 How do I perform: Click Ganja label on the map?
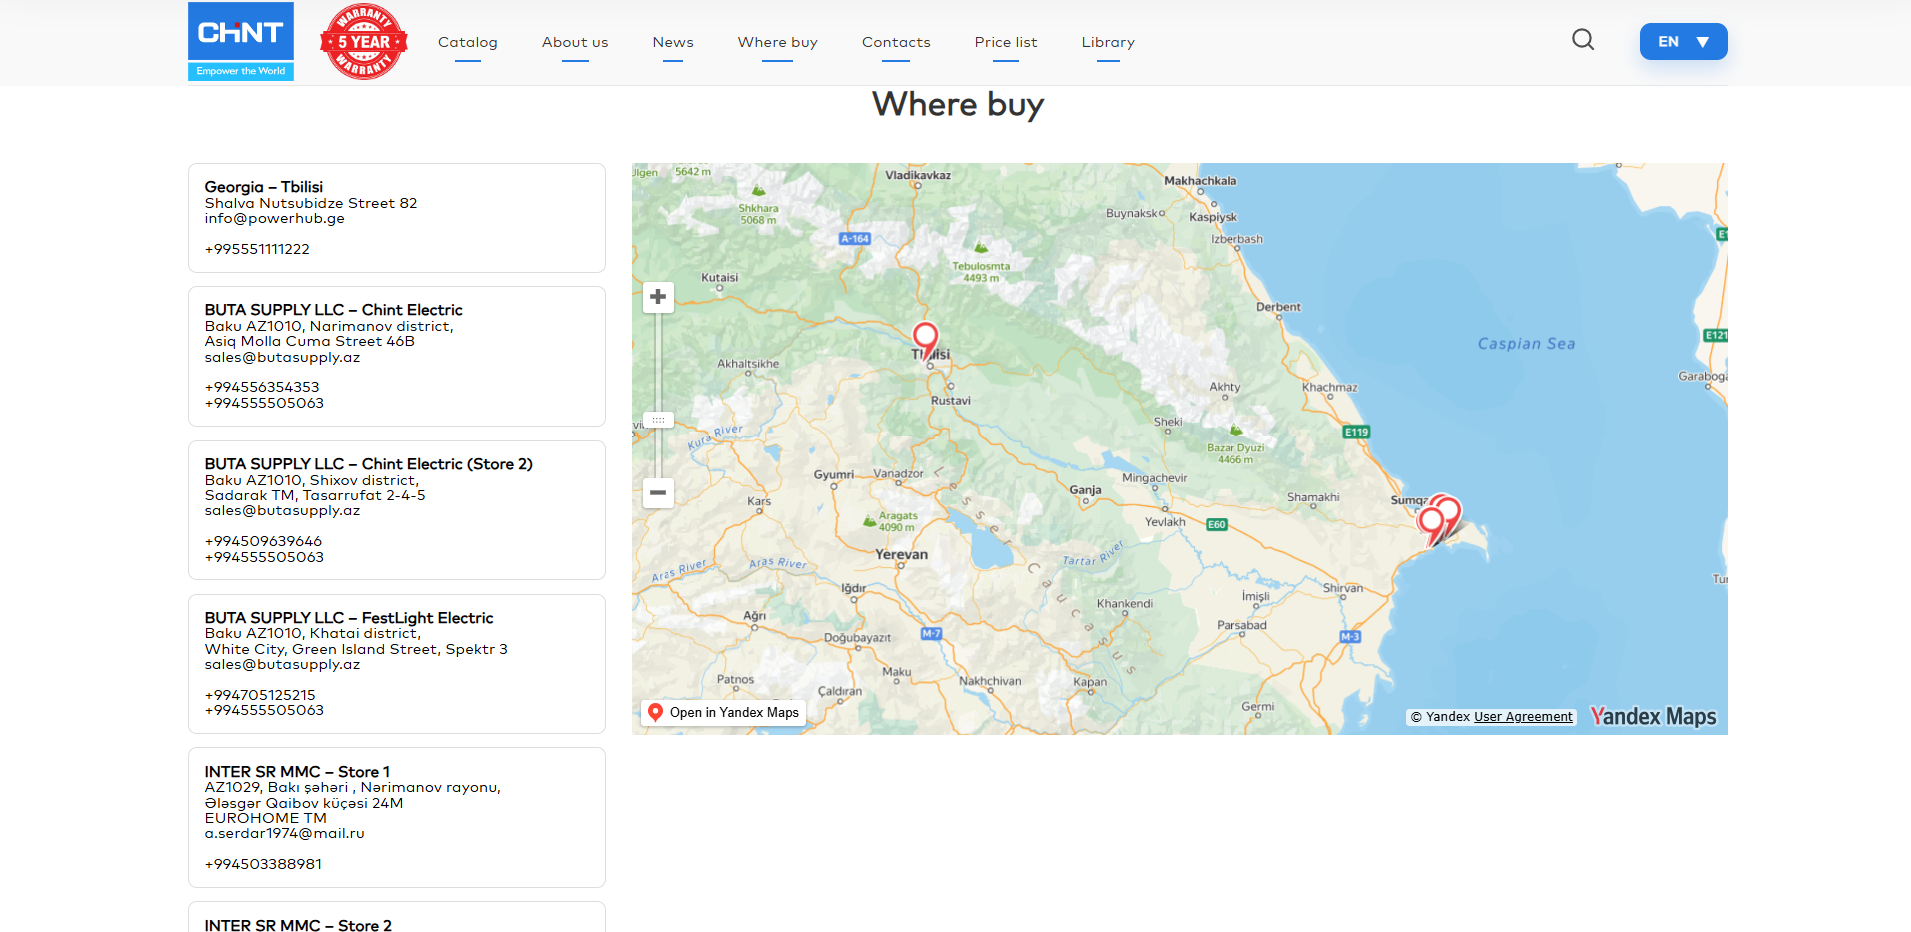click(1086, 490)
